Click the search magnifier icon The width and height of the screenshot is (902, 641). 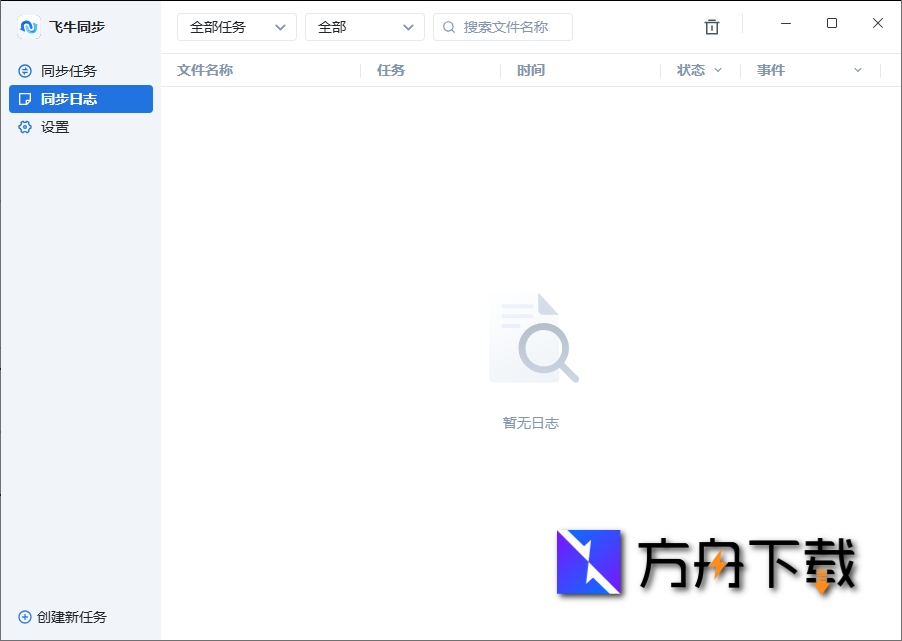(x=449, y=27)
